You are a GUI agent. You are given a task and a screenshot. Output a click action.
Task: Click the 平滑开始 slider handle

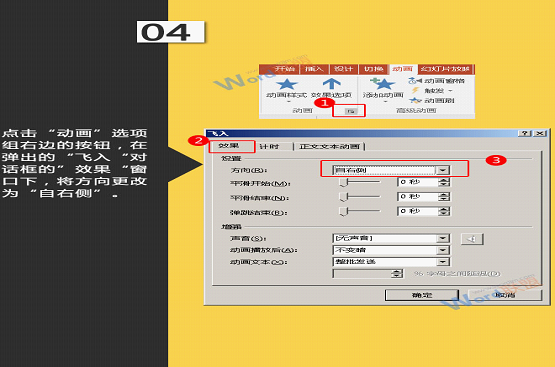point(343,183)
